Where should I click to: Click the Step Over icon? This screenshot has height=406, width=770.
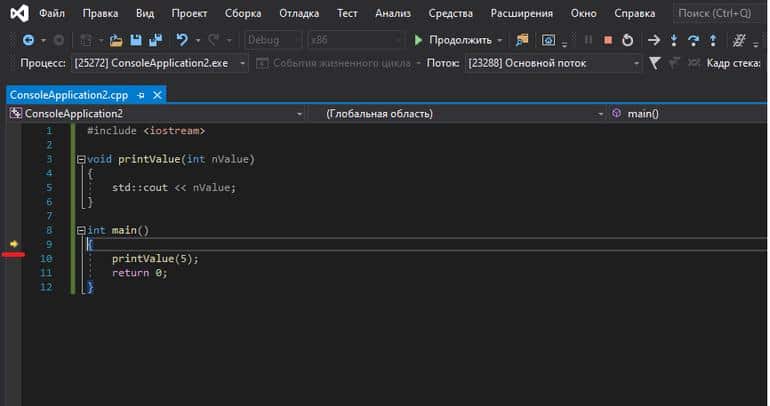coord(693,40)
